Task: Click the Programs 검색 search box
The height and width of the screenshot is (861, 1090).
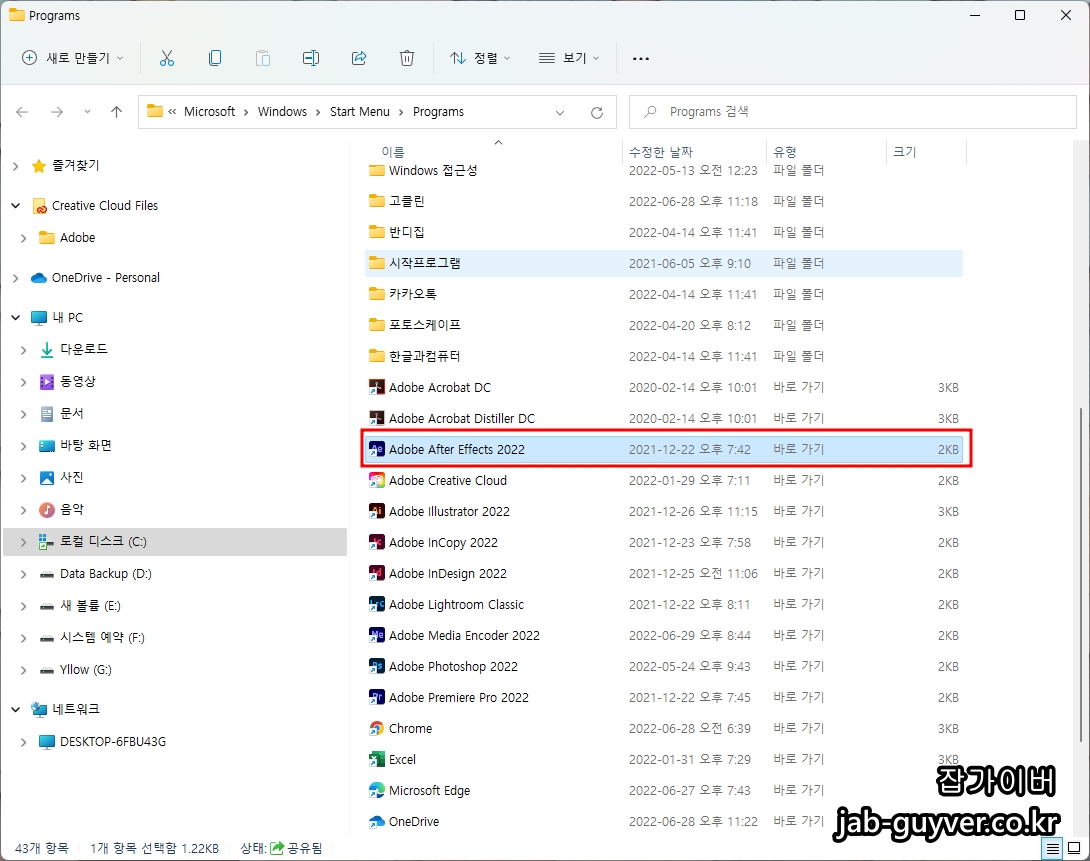Action: point(852,112)
